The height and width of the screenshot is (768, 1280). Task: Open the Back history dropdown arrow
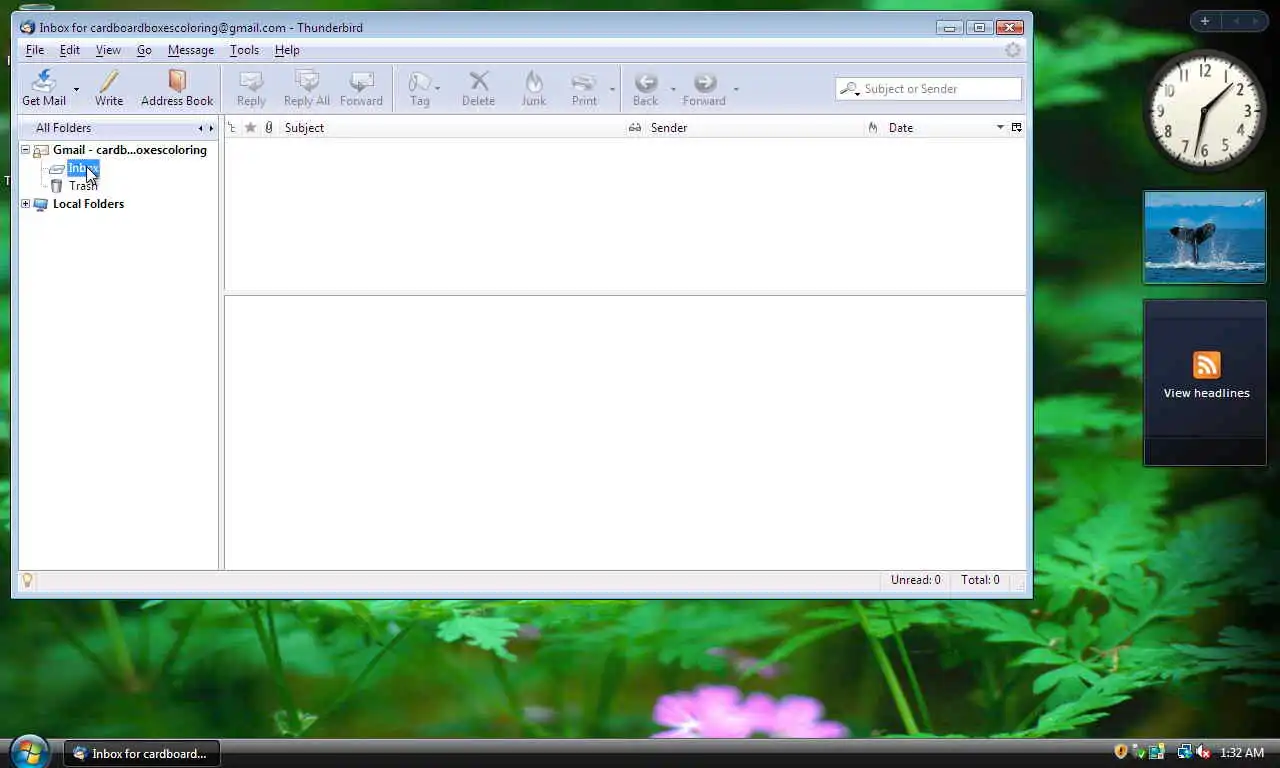click(x=673, y=89)
